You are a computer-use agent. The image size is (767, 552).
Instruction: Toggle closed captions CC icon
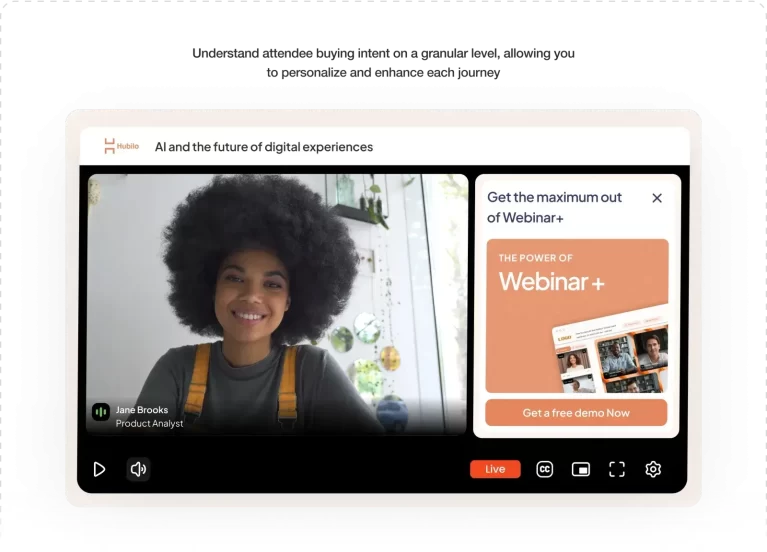[x=544, y=469]
